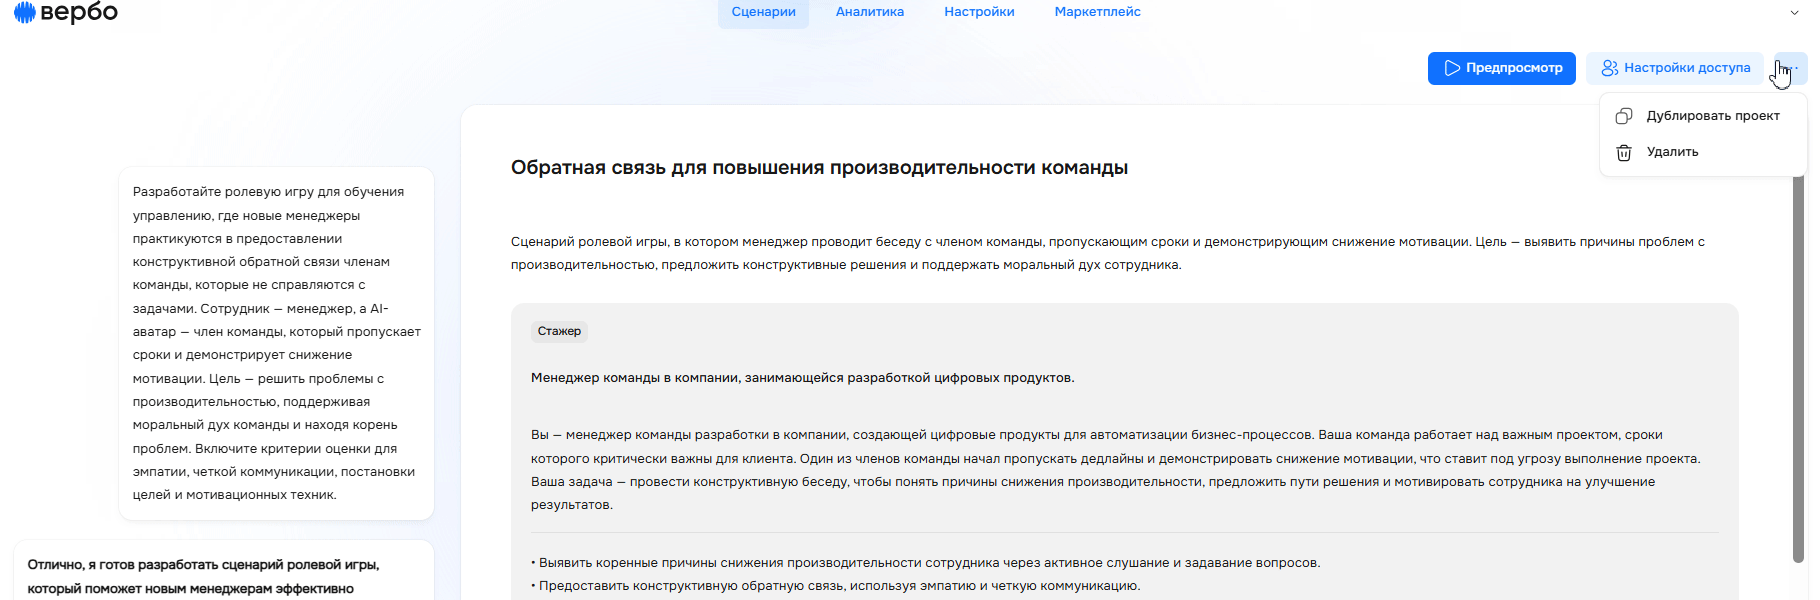Click the trash bin icon
Viewport: 1820px width, 600px height.
(x=1624, y=153)
